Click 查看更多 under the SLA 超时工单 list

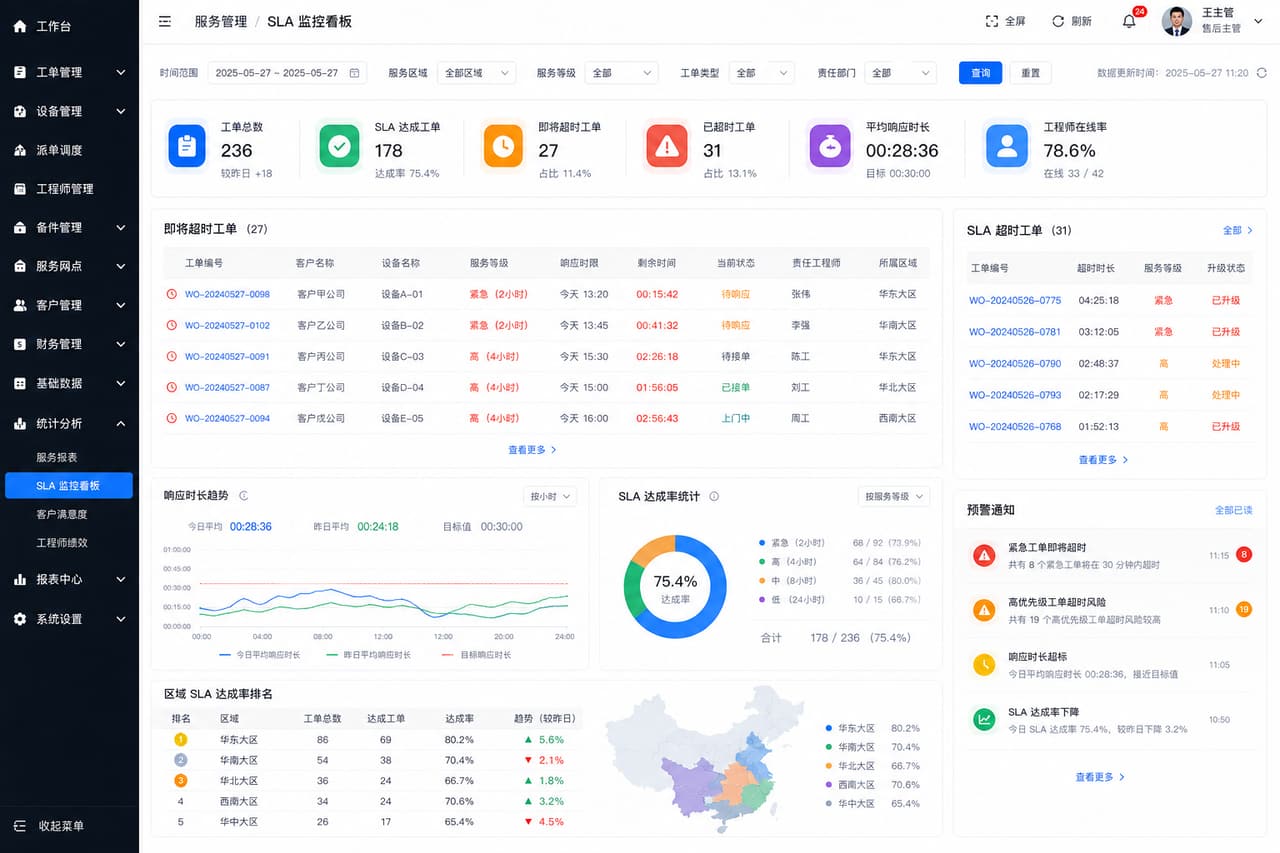coord(1103,460)
